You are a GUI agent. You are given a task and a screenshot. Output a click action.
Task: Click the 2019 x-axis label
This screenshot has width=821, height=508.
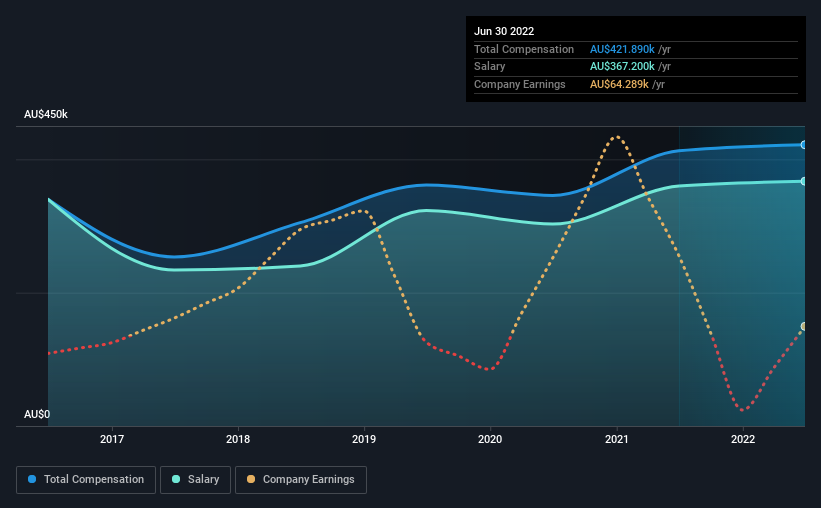(x=364, y=439)
